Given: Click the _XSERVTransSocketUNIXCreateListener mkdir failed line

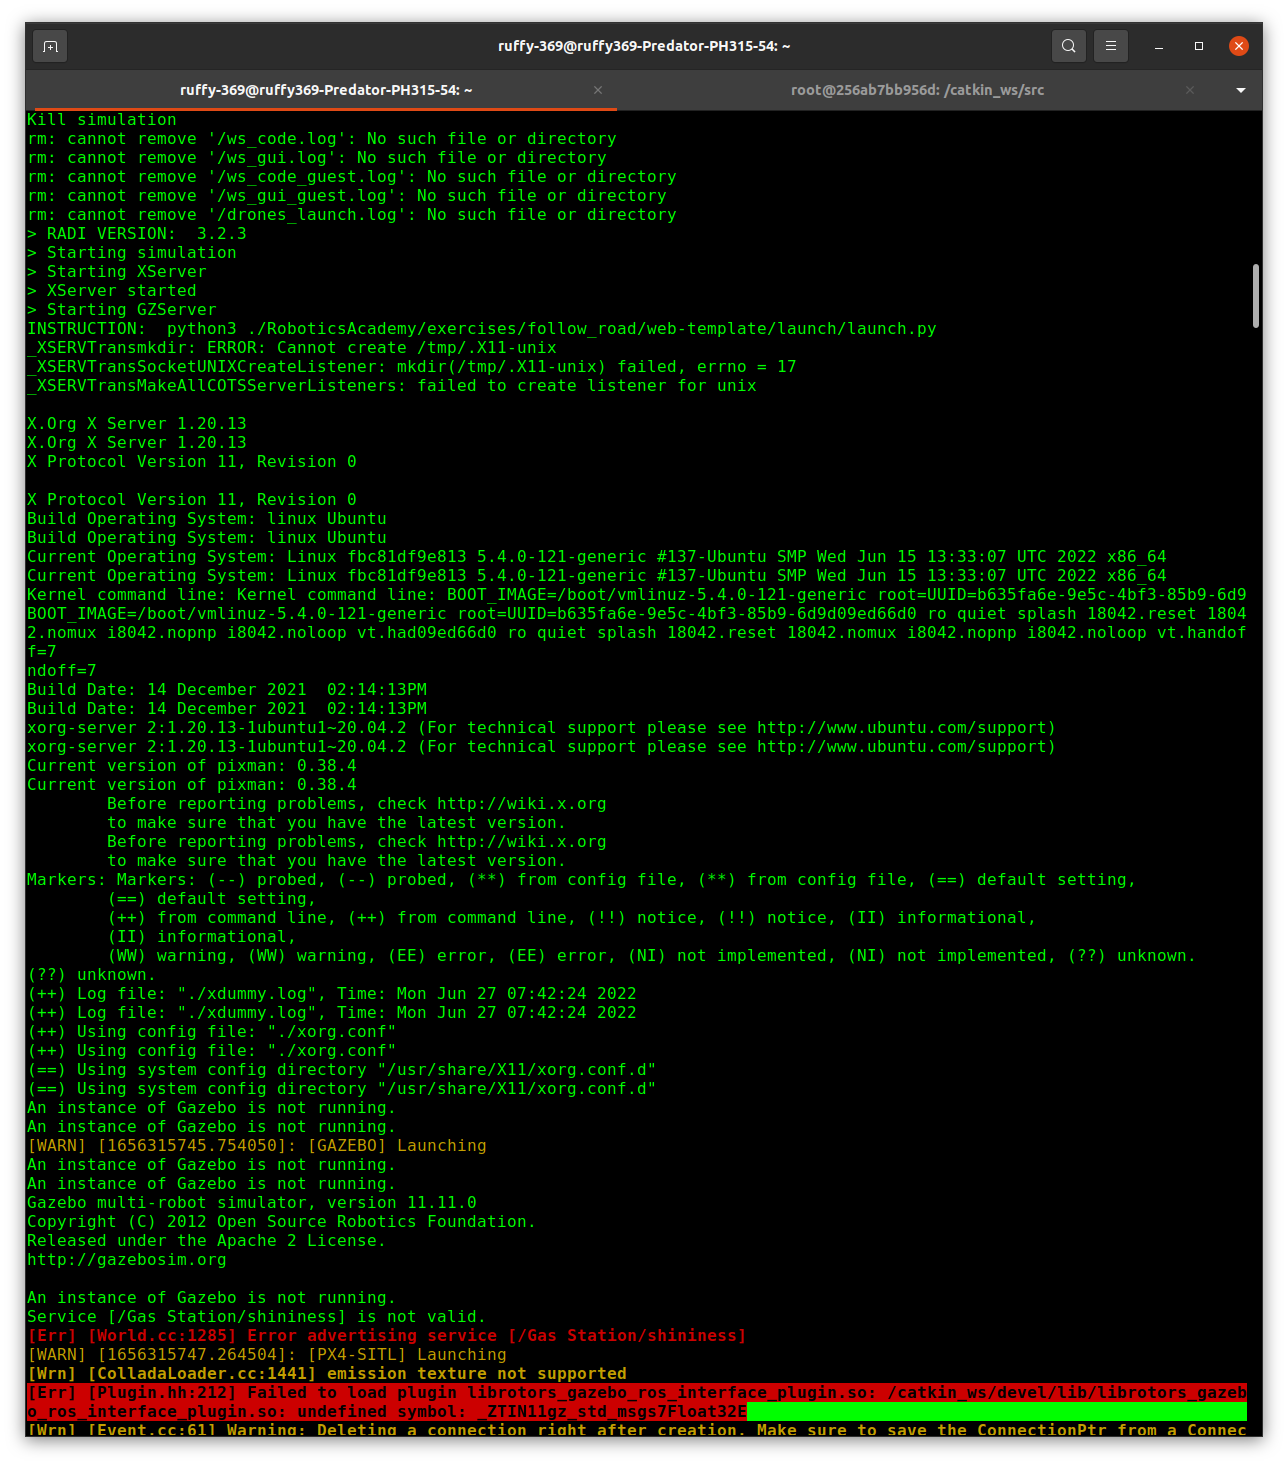Looking at the screenshot, I should pos(412,367).
